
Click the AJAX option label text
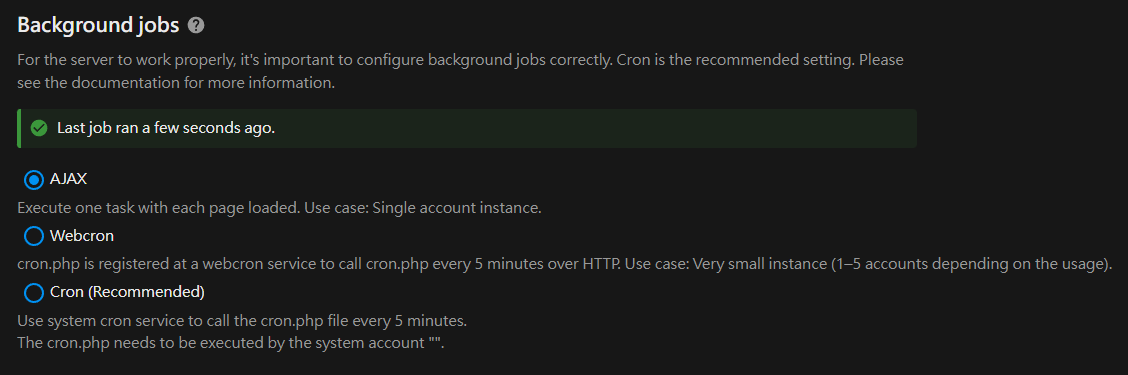[68, 179]
